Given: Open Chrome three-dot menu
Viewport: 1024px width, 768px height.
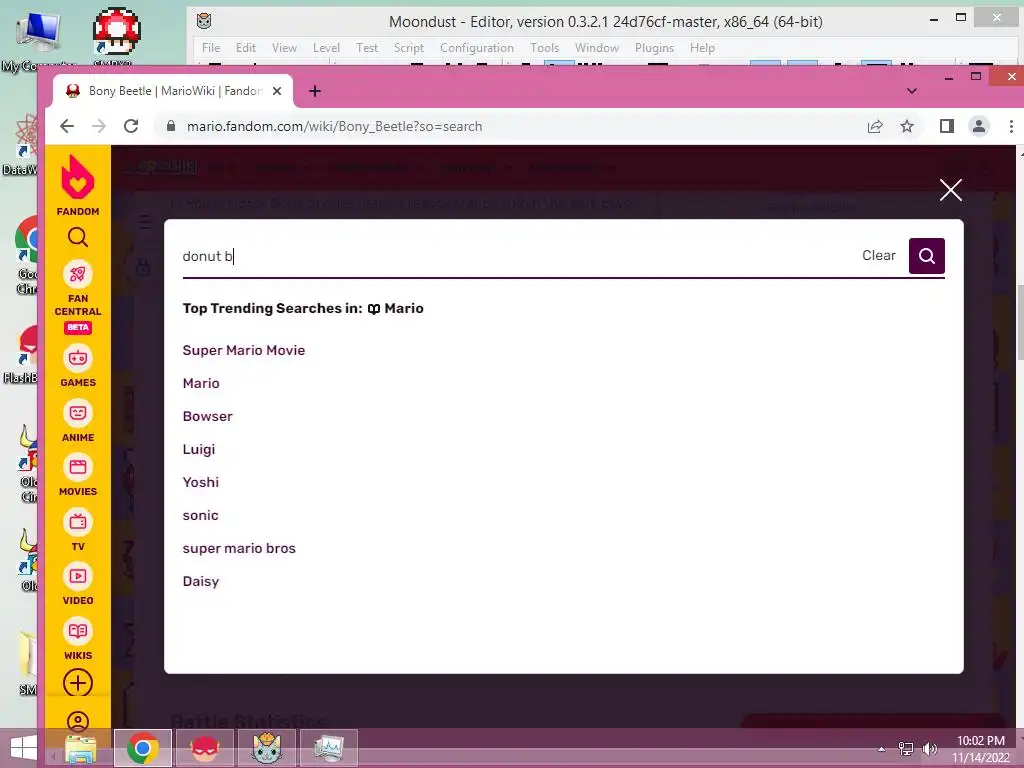Looking at the screenshot, I should click(x=1011, y=126).
